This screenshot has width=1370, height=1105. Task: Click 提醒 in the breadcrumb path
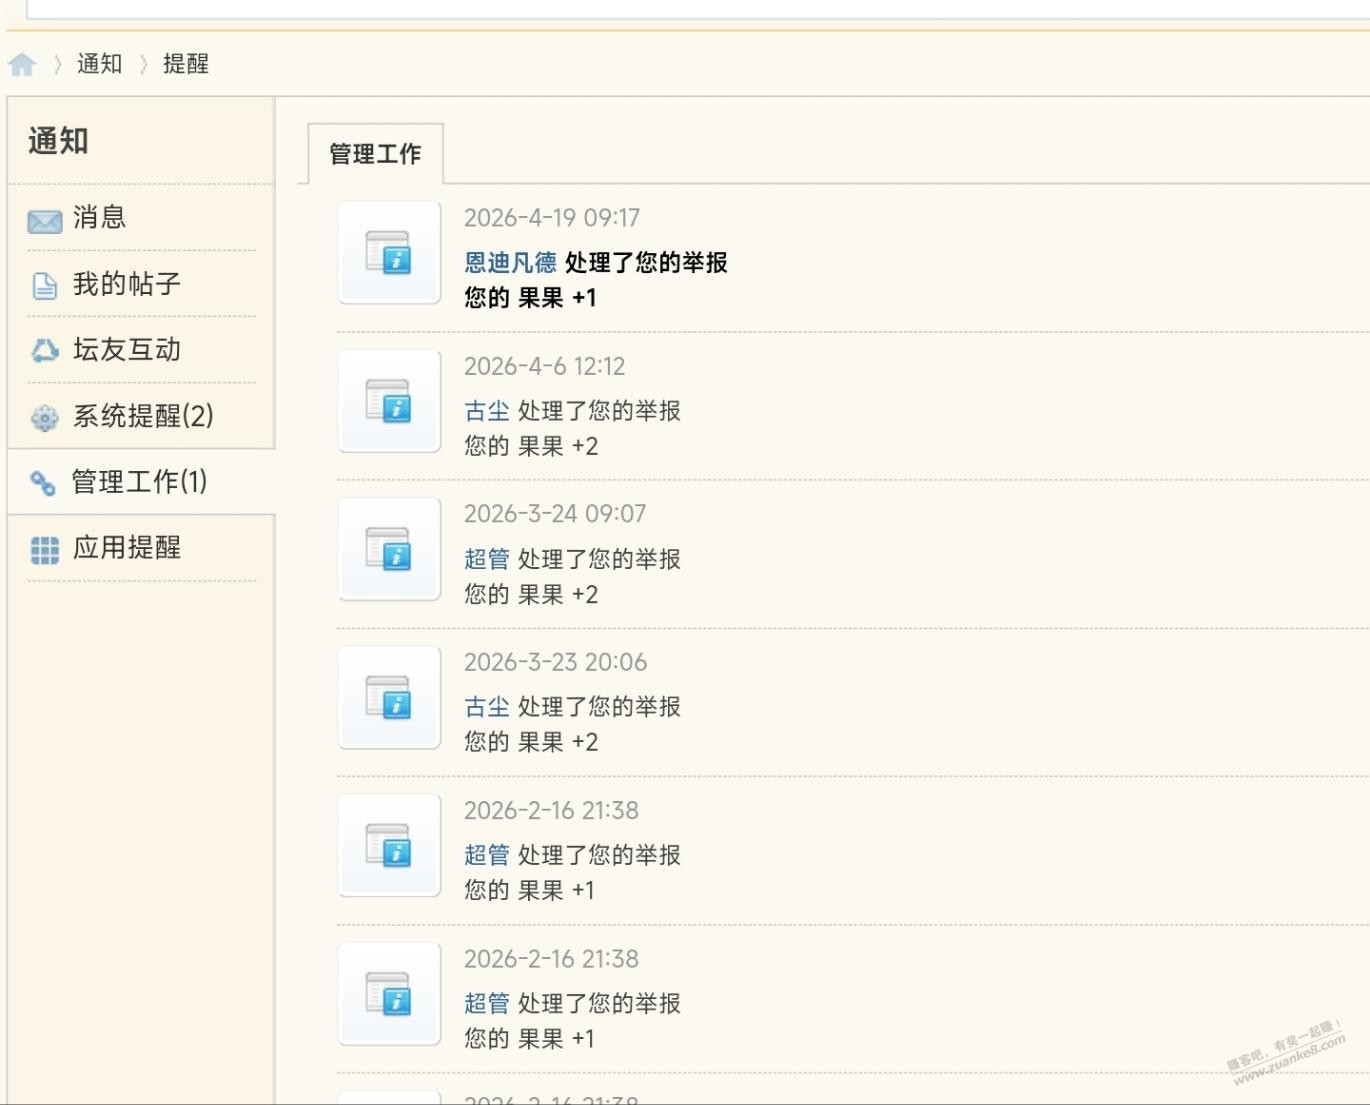pos(186,64)
